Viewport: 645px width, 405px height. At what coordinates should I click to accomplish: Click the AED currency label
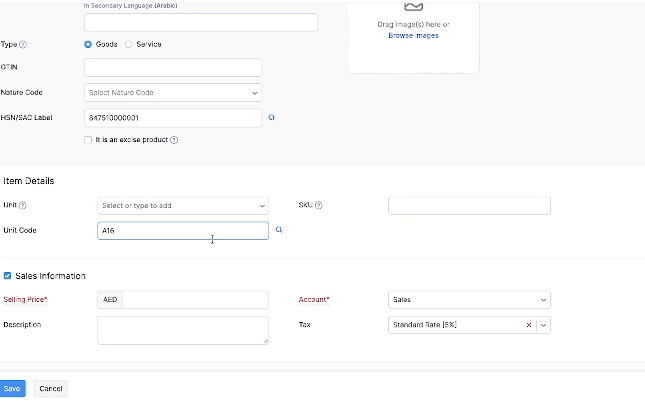pos(110,300)
